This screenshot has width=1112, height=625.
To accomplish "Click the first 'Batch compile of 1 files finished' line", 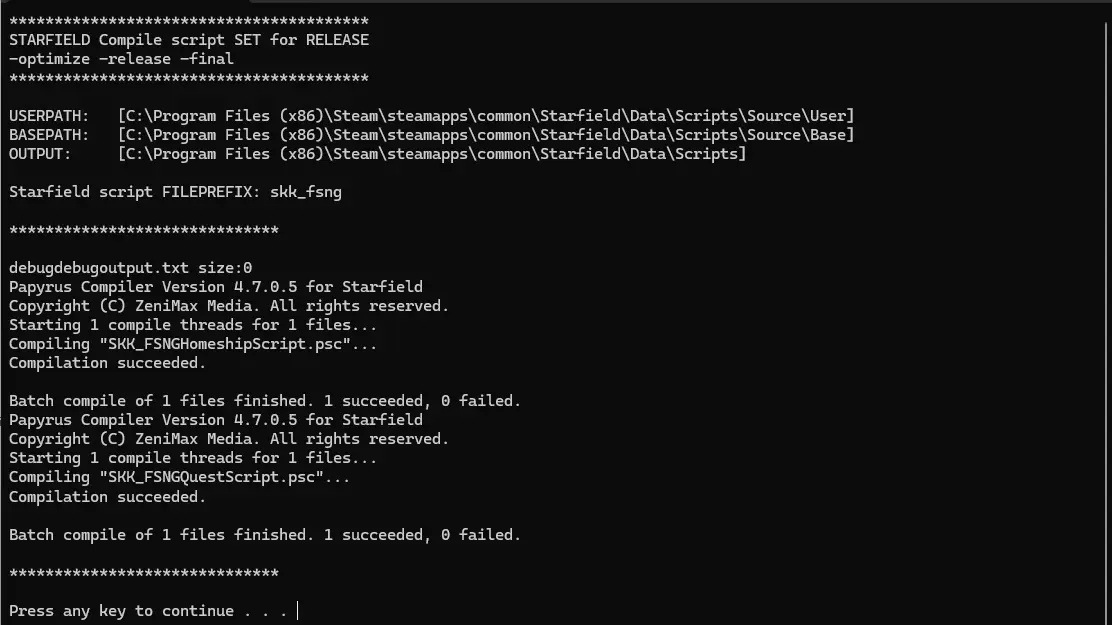I will coord(265,401).
